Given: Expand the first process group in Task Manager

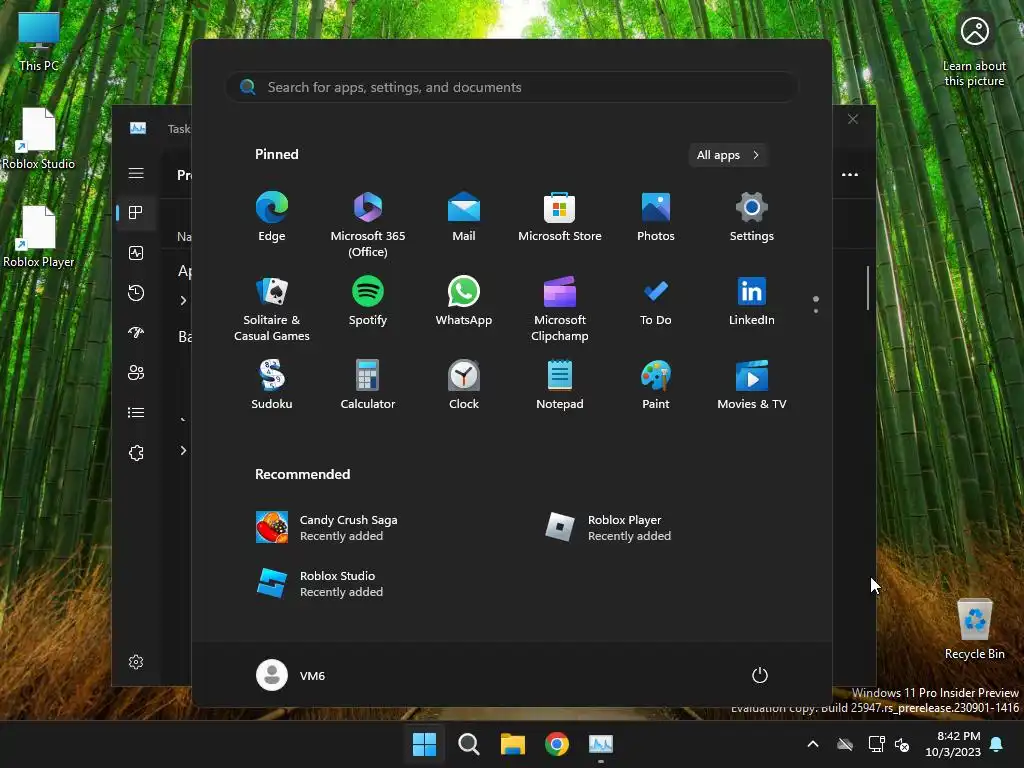Looking at the screenshot, I should [184, 300].
